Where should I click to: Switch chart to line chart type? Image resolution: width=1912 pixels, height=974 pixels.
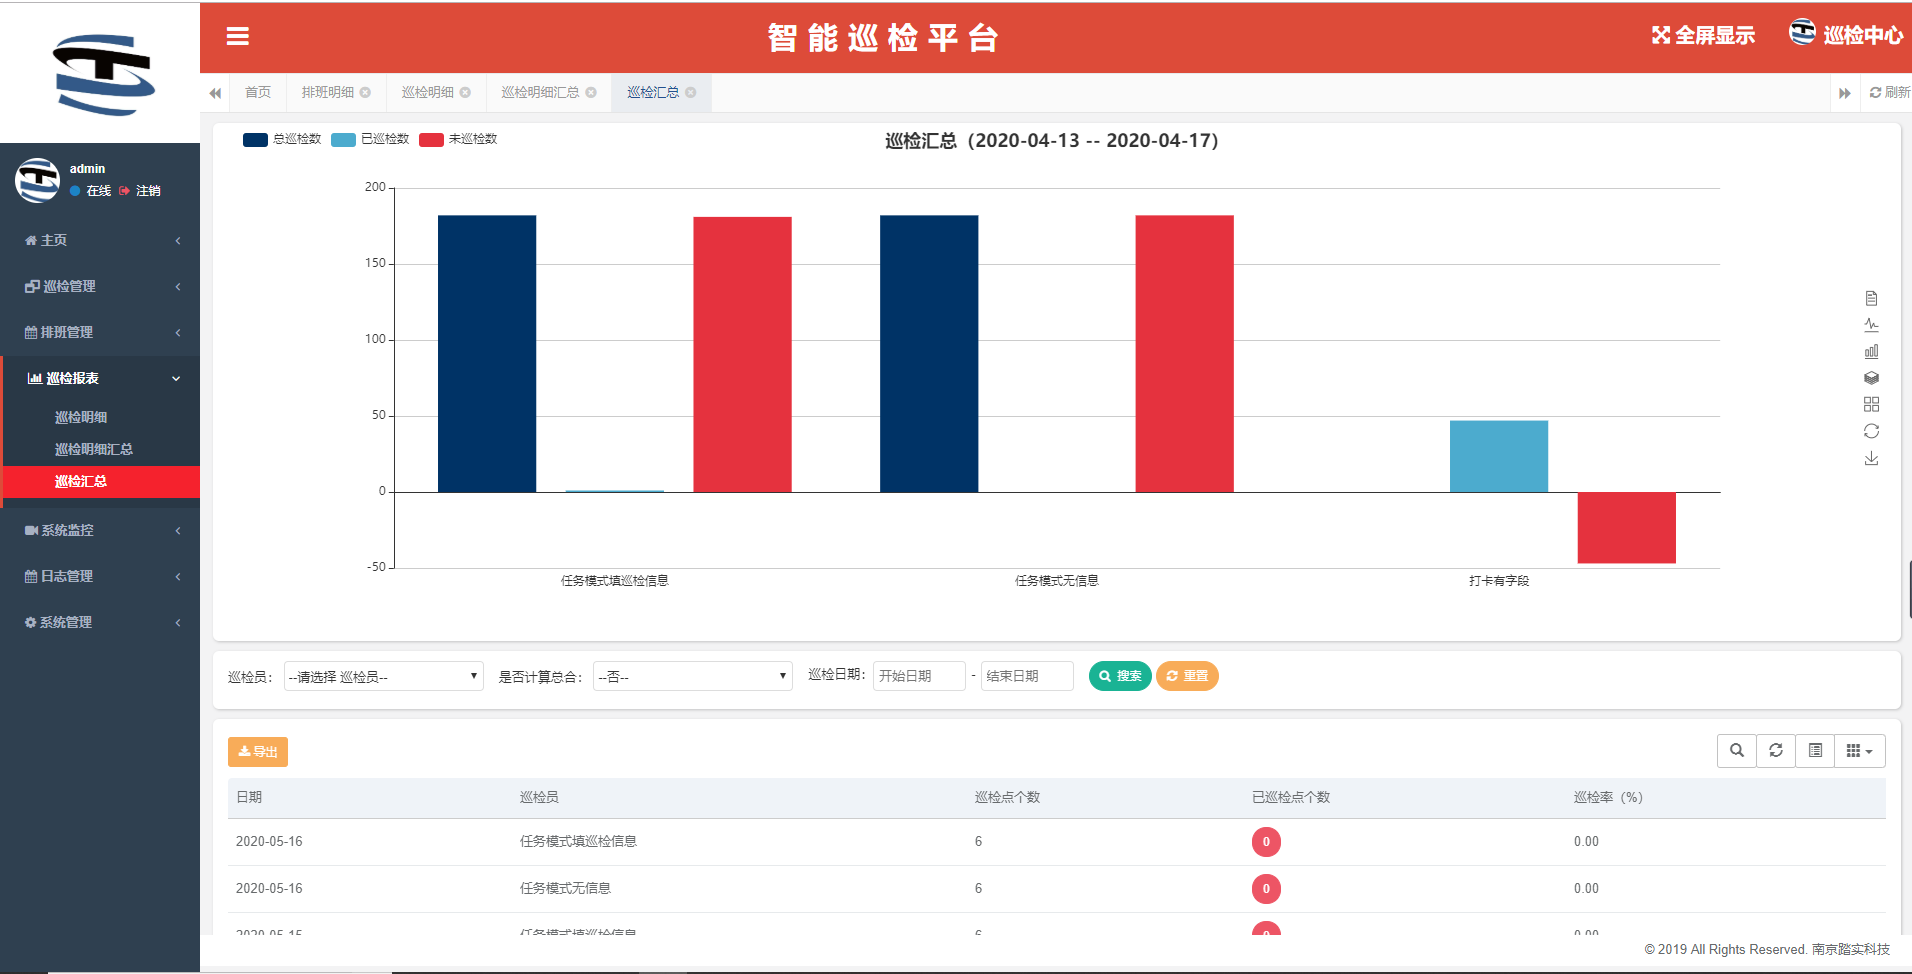pyautogui.click(x=1872, y=324)
